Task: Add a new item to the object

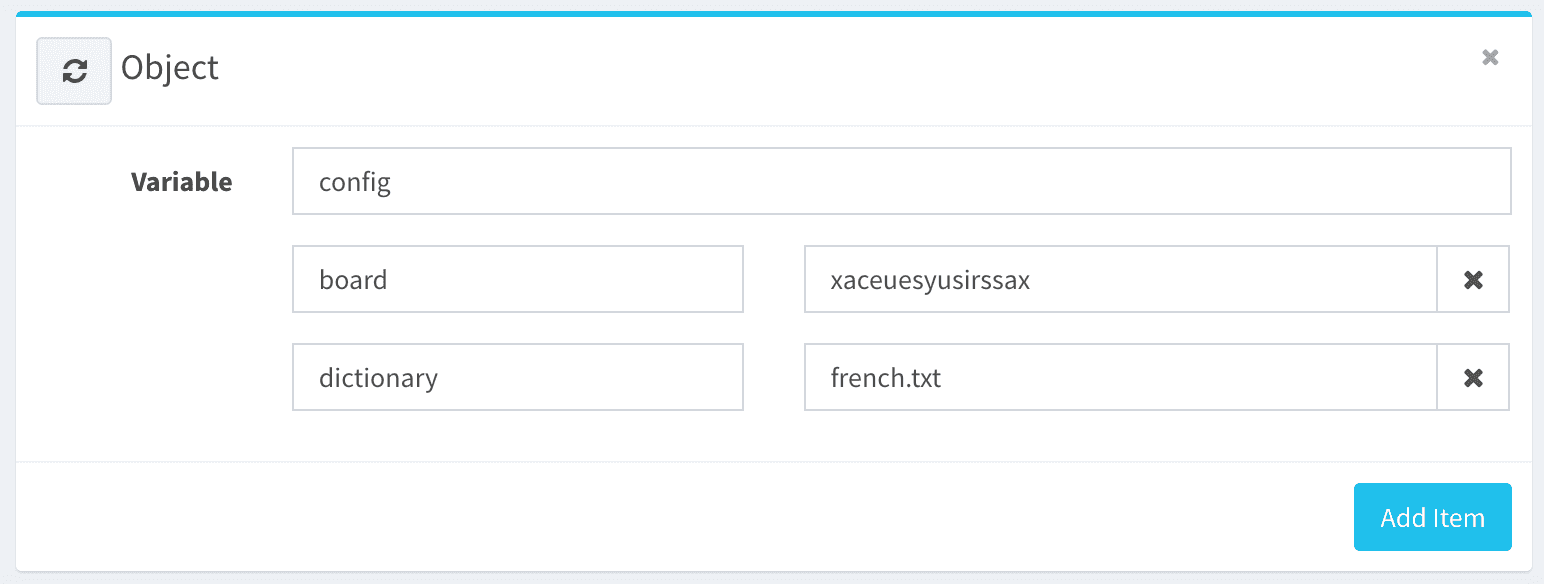Action: click(1432, 518)
